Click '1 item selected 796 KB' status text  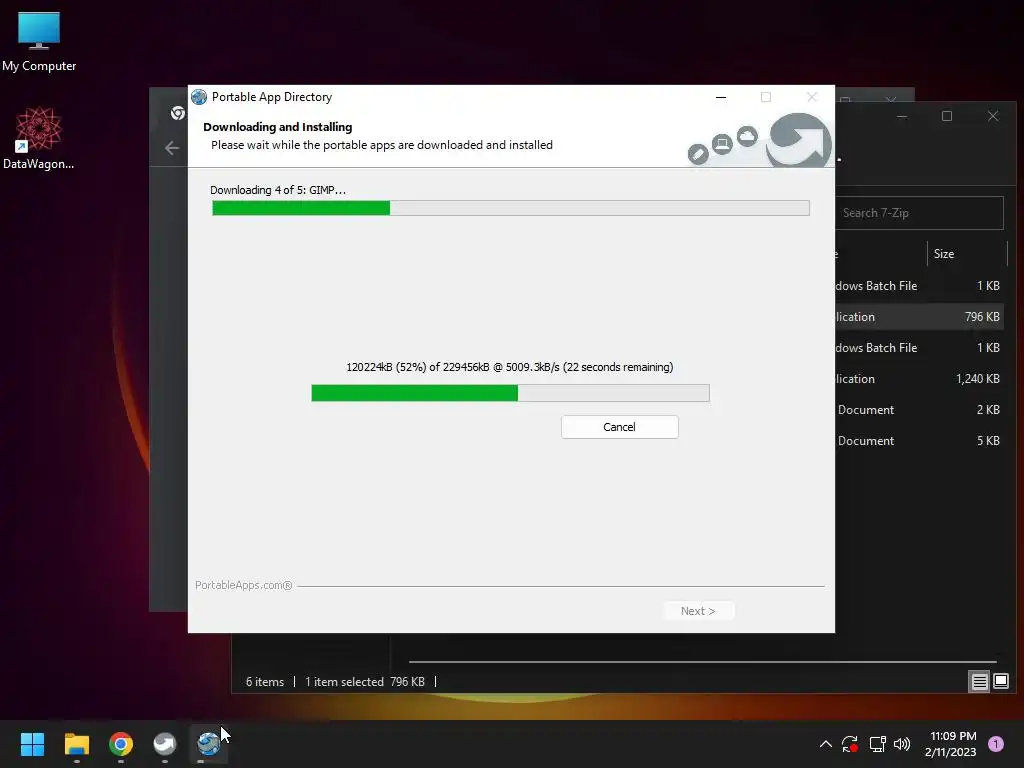coord(364,682)
